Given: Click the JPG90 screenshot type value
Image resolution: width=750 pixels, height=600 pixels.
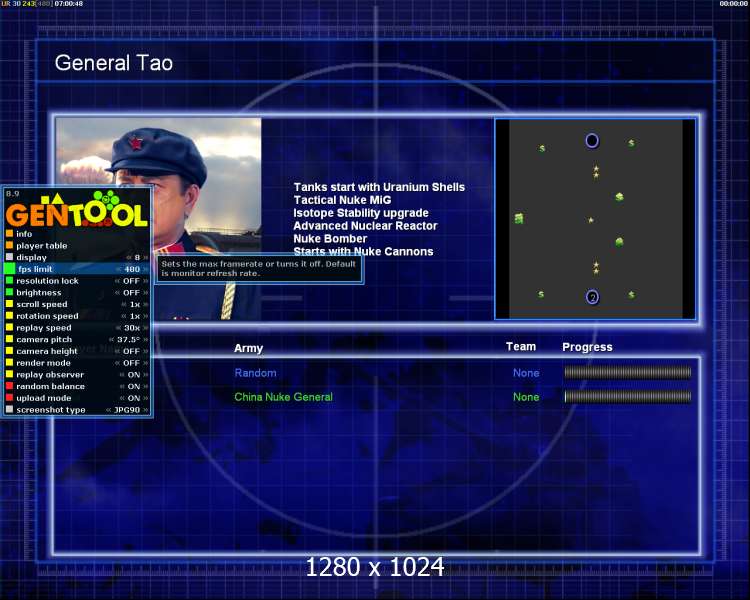Looking at the screenshot, I should pos(127,410).
